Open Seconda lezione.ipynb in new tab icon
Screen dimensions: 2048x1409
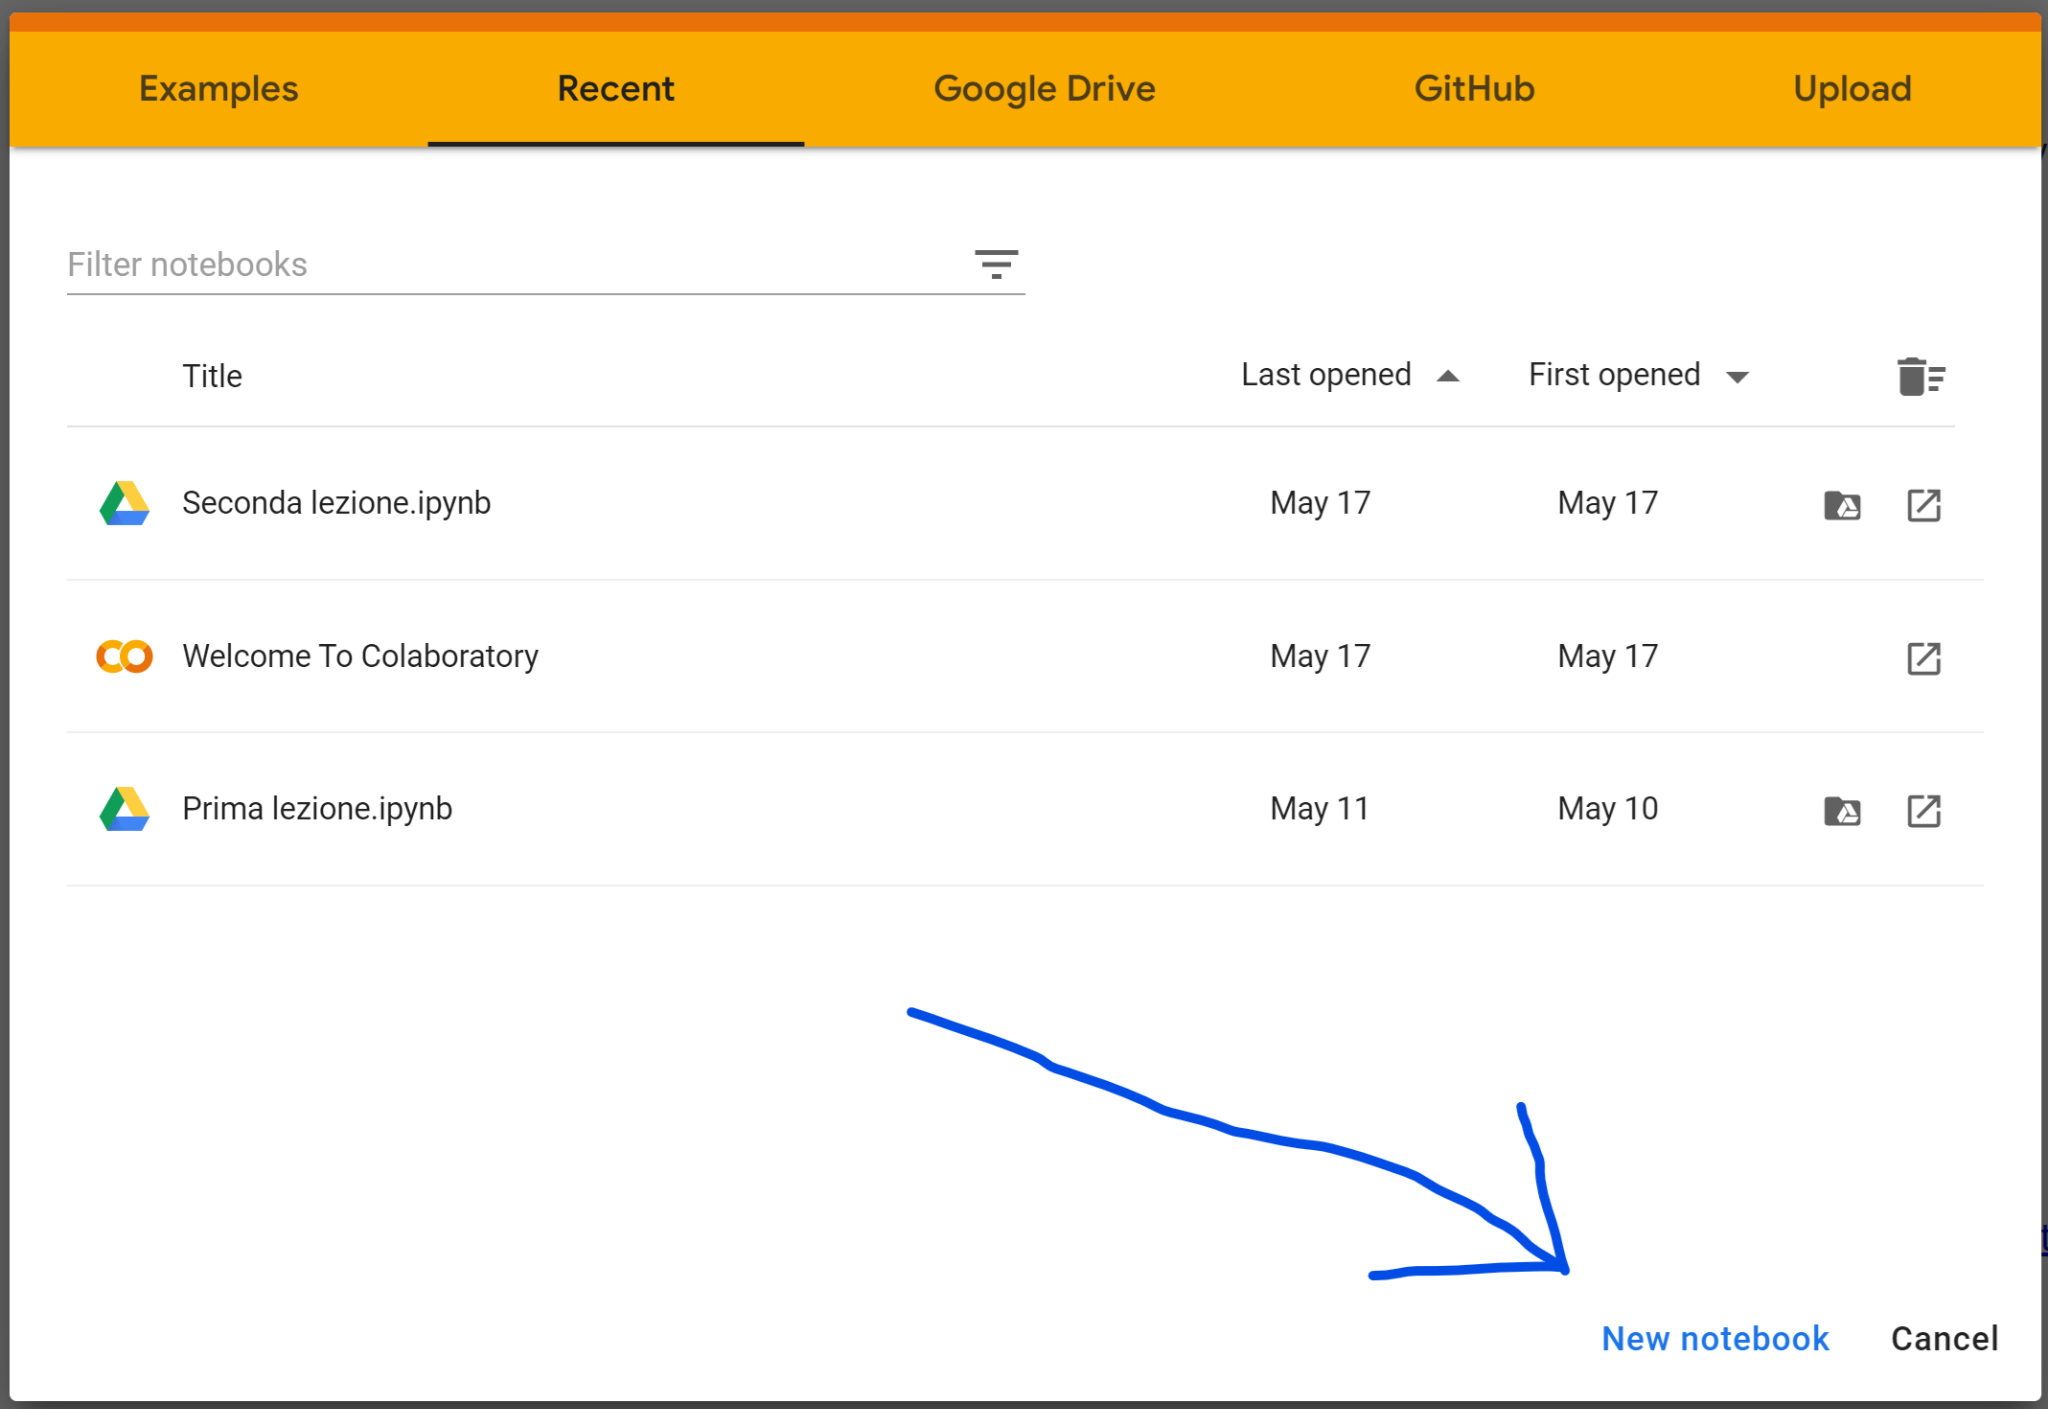tap(1923, 505)
